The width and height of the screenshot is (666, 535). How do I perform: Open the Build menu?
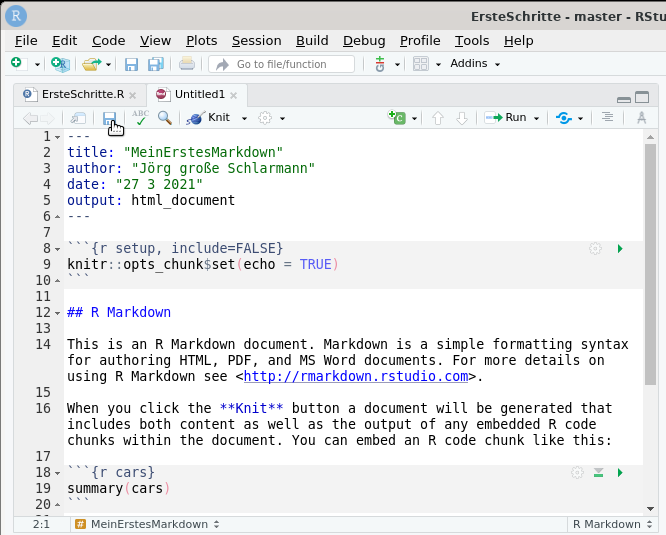[312, 41]
